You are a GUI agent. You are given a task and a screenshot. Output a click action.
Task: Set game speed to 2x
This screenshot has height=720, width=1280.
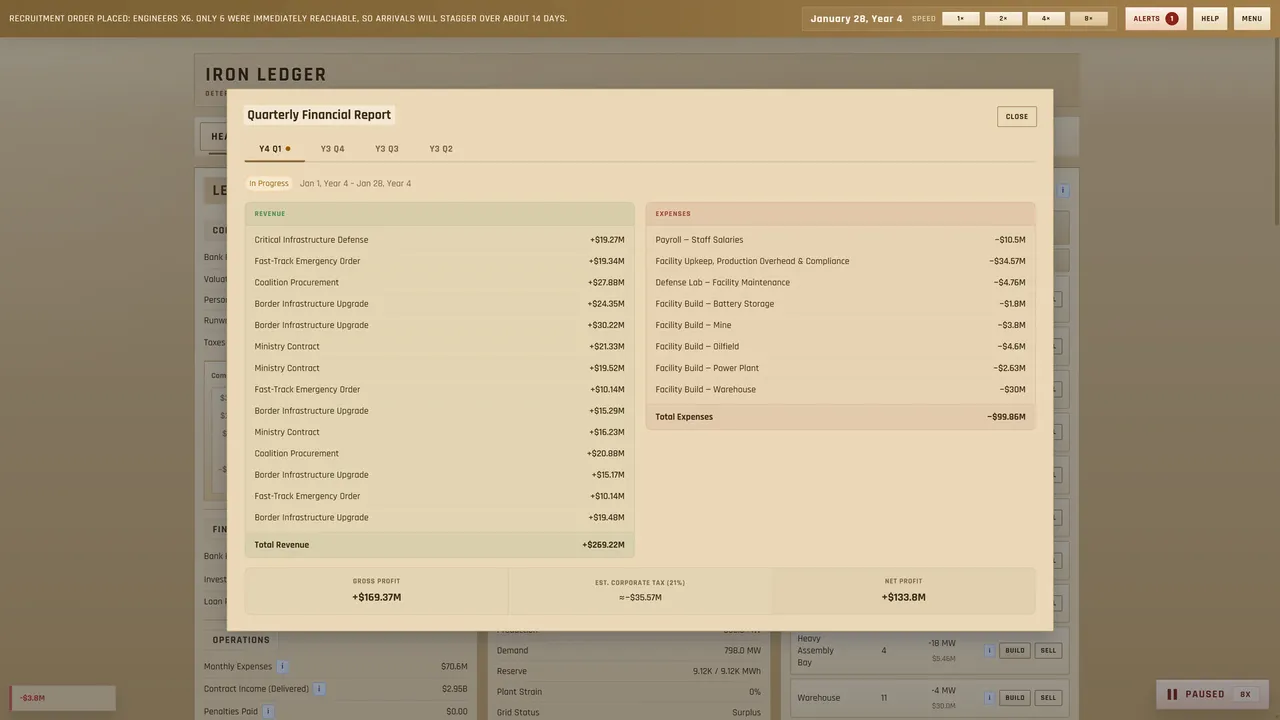pos(1003,18)
